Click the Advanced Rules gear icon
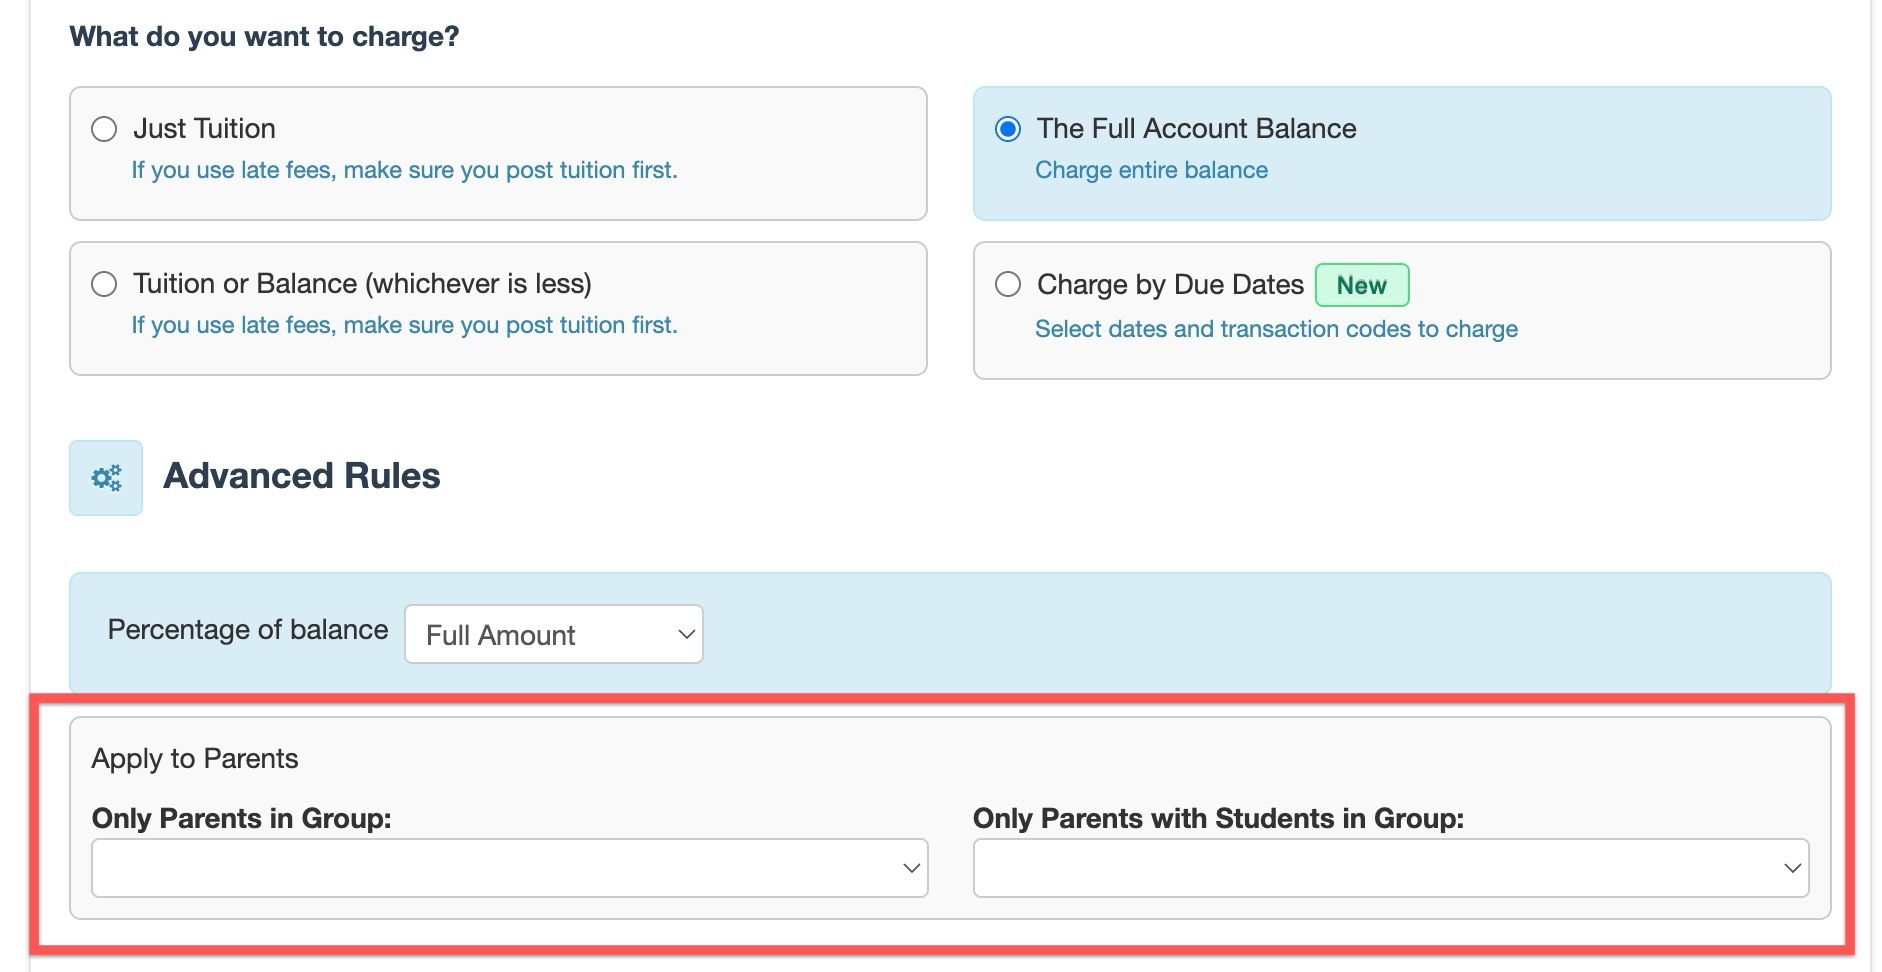 pos(106,478)
